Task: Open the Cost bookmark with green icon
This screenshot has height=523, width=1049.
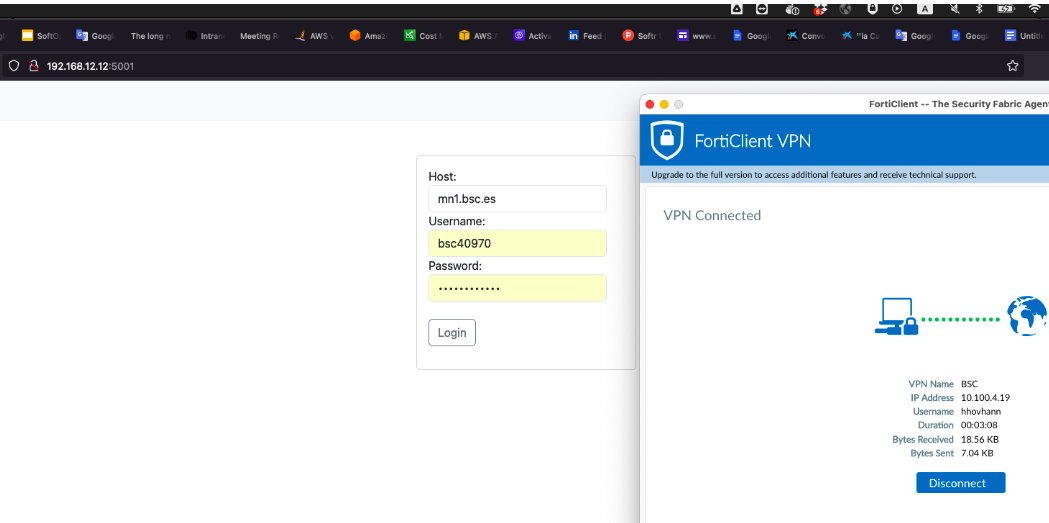Action: click(422, 36)
